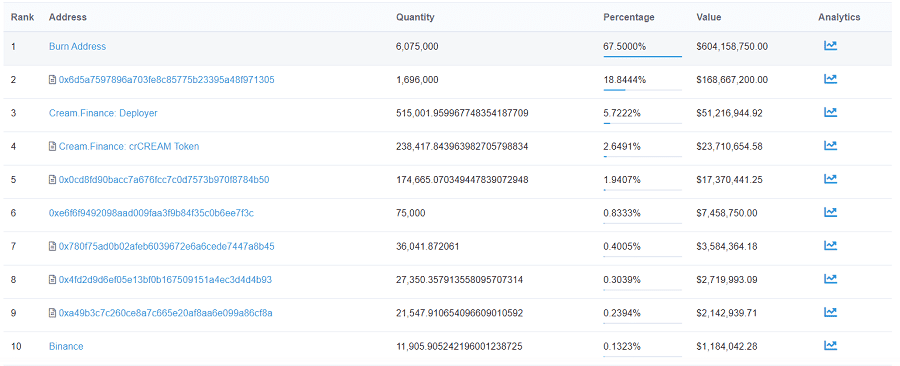Click the Value column header
The height and width of the screenshot is (366, 900).
709,17
